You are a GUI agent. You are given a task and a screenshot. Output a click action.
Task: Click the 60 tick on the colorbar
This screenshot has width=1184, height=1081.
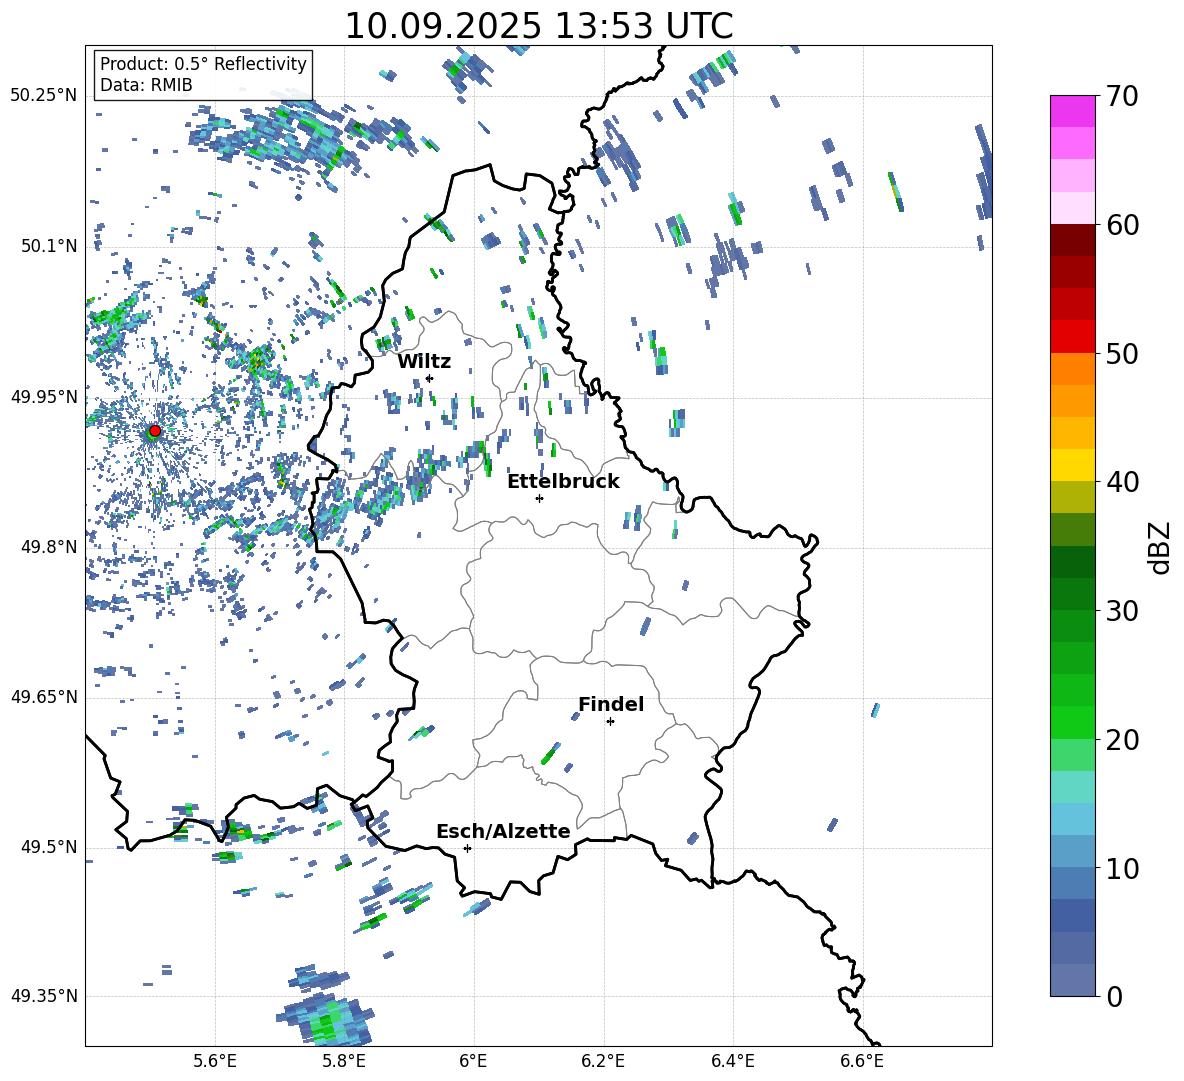pos(1123,225)
